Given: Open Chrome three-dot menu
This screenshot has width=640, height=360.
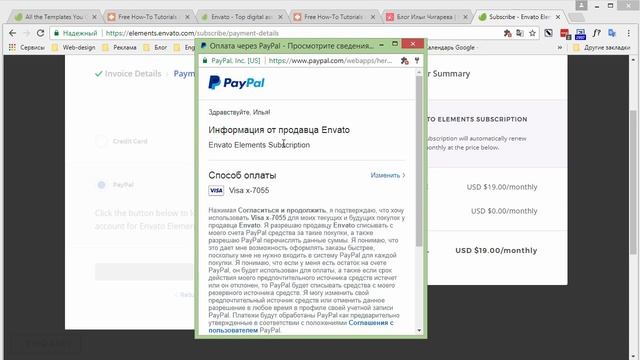Looking at the screenshot, I should (629, 33).
